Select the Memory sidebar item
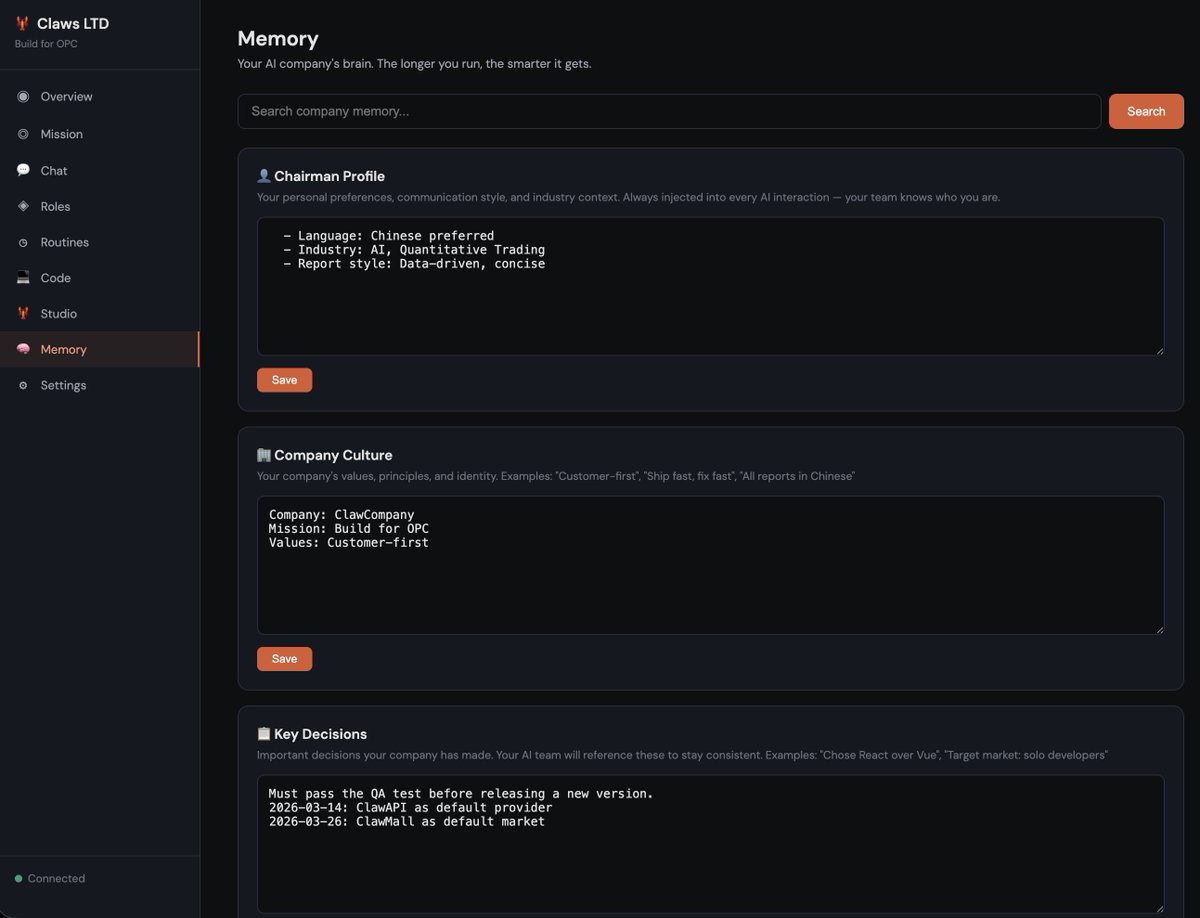The width and height of the screenshot is (1200, 918). pyautogui.click(x=100, y=349)
